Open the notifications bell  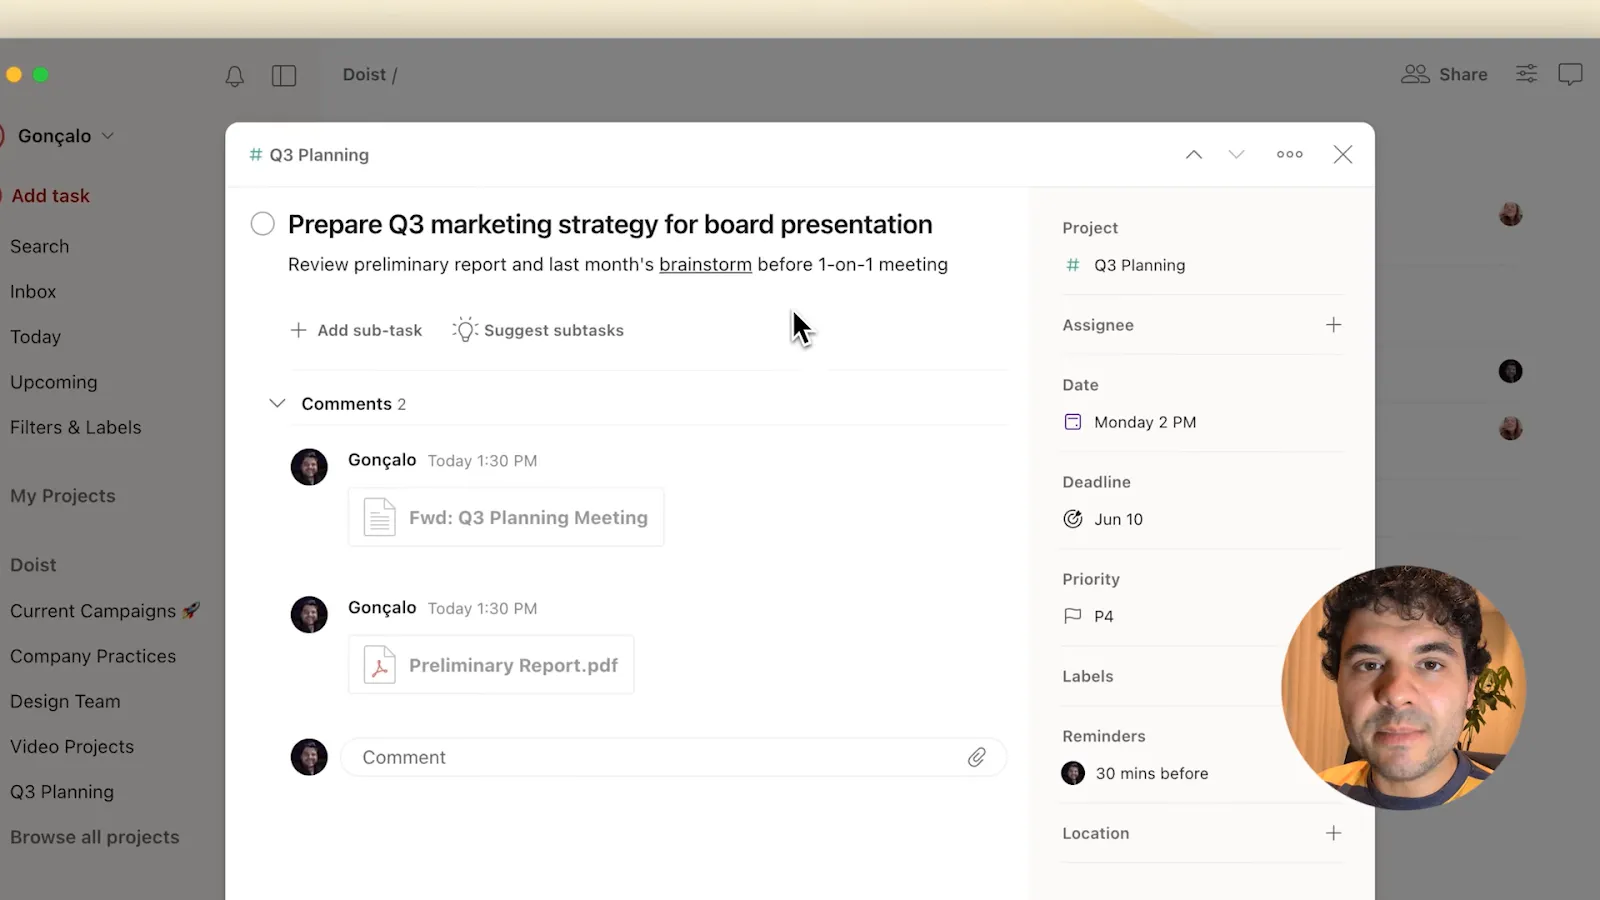(x=234, y=76)
